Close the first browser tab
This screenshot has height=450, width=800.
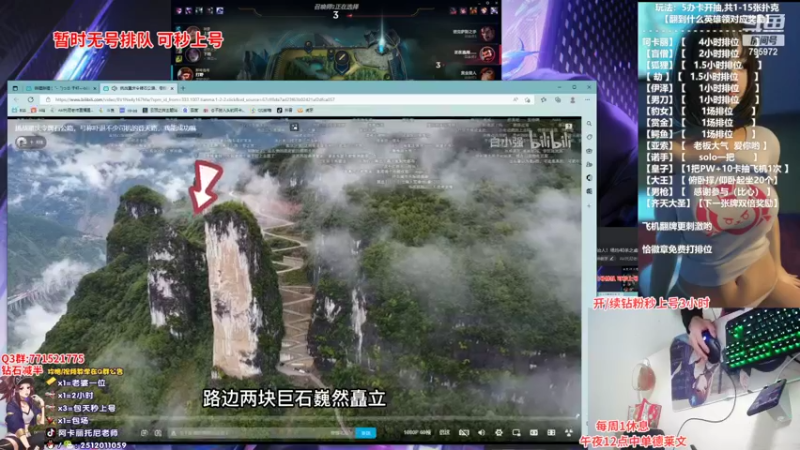pyautogui.click(x=95, y=88)
